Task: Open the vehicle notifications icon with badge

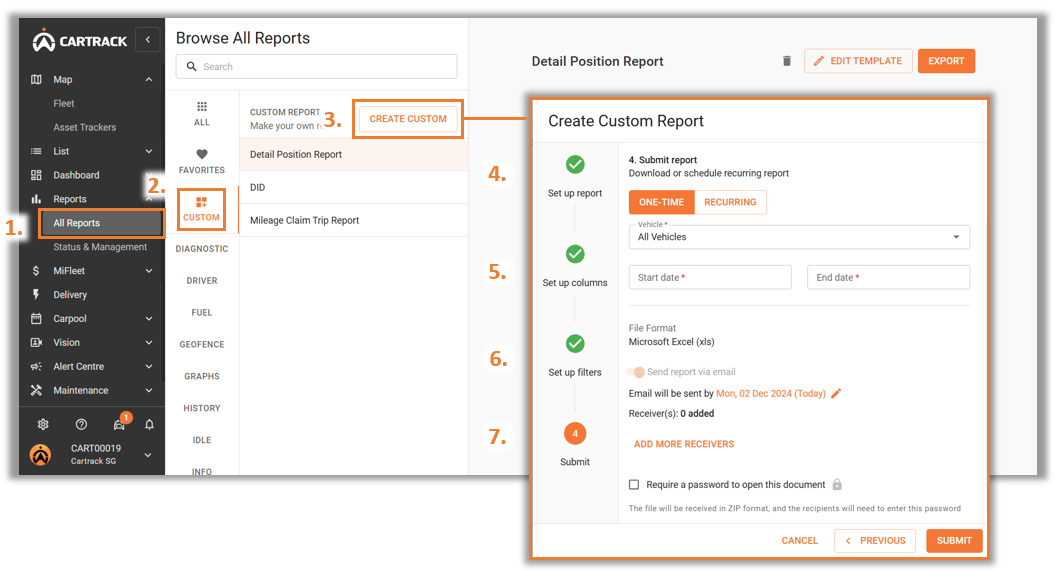Action: pos(120,423)
